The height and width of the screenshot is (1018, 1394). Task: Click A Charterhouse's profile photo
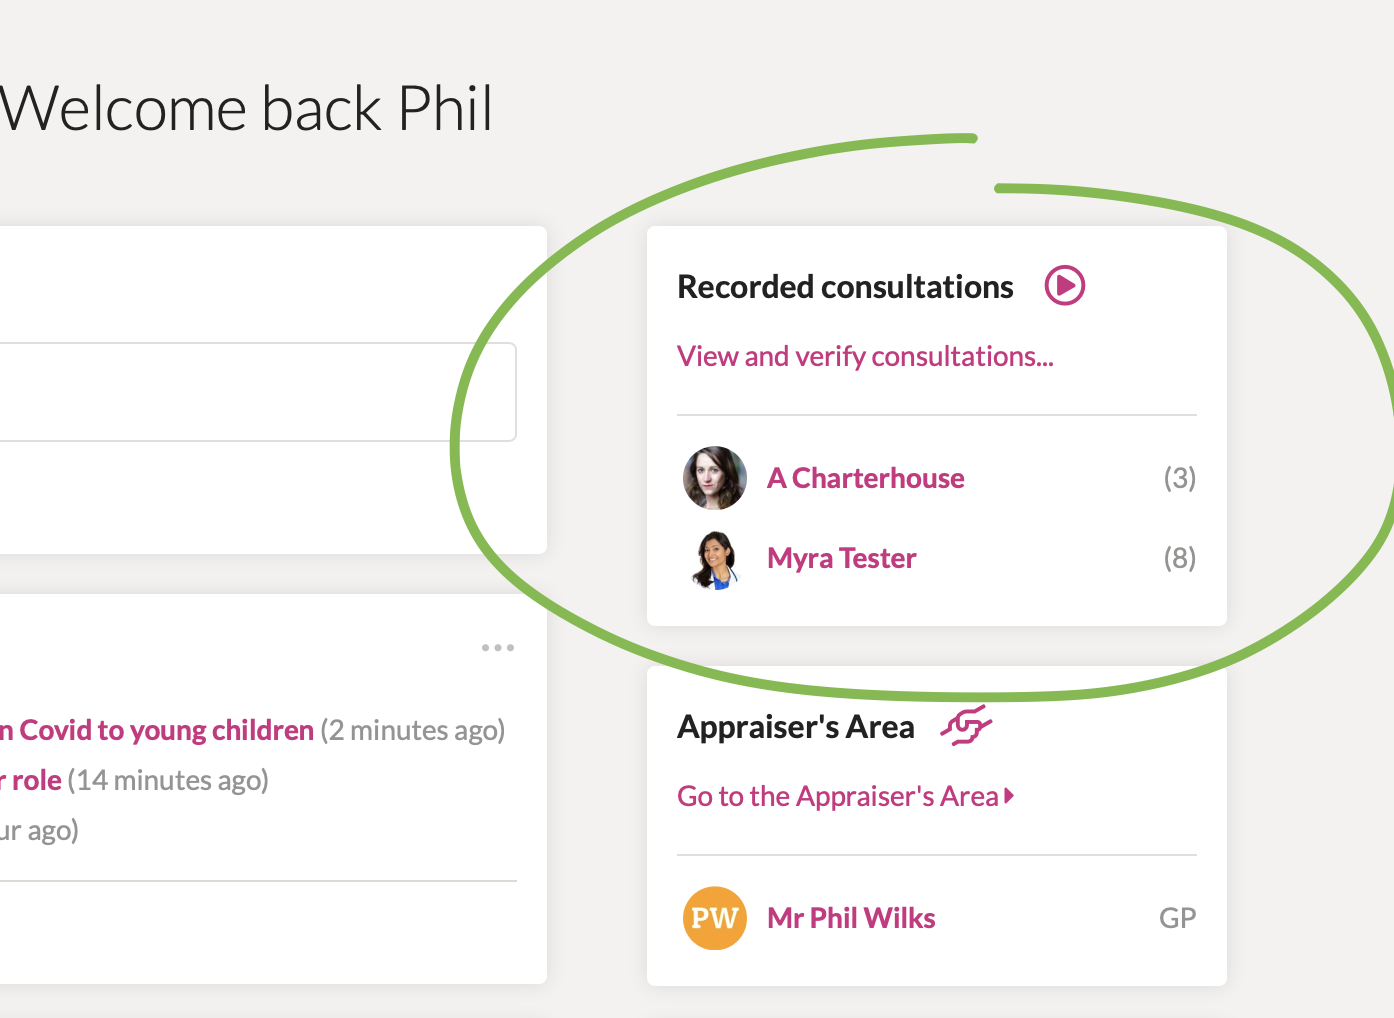click(x=715, y=478)
